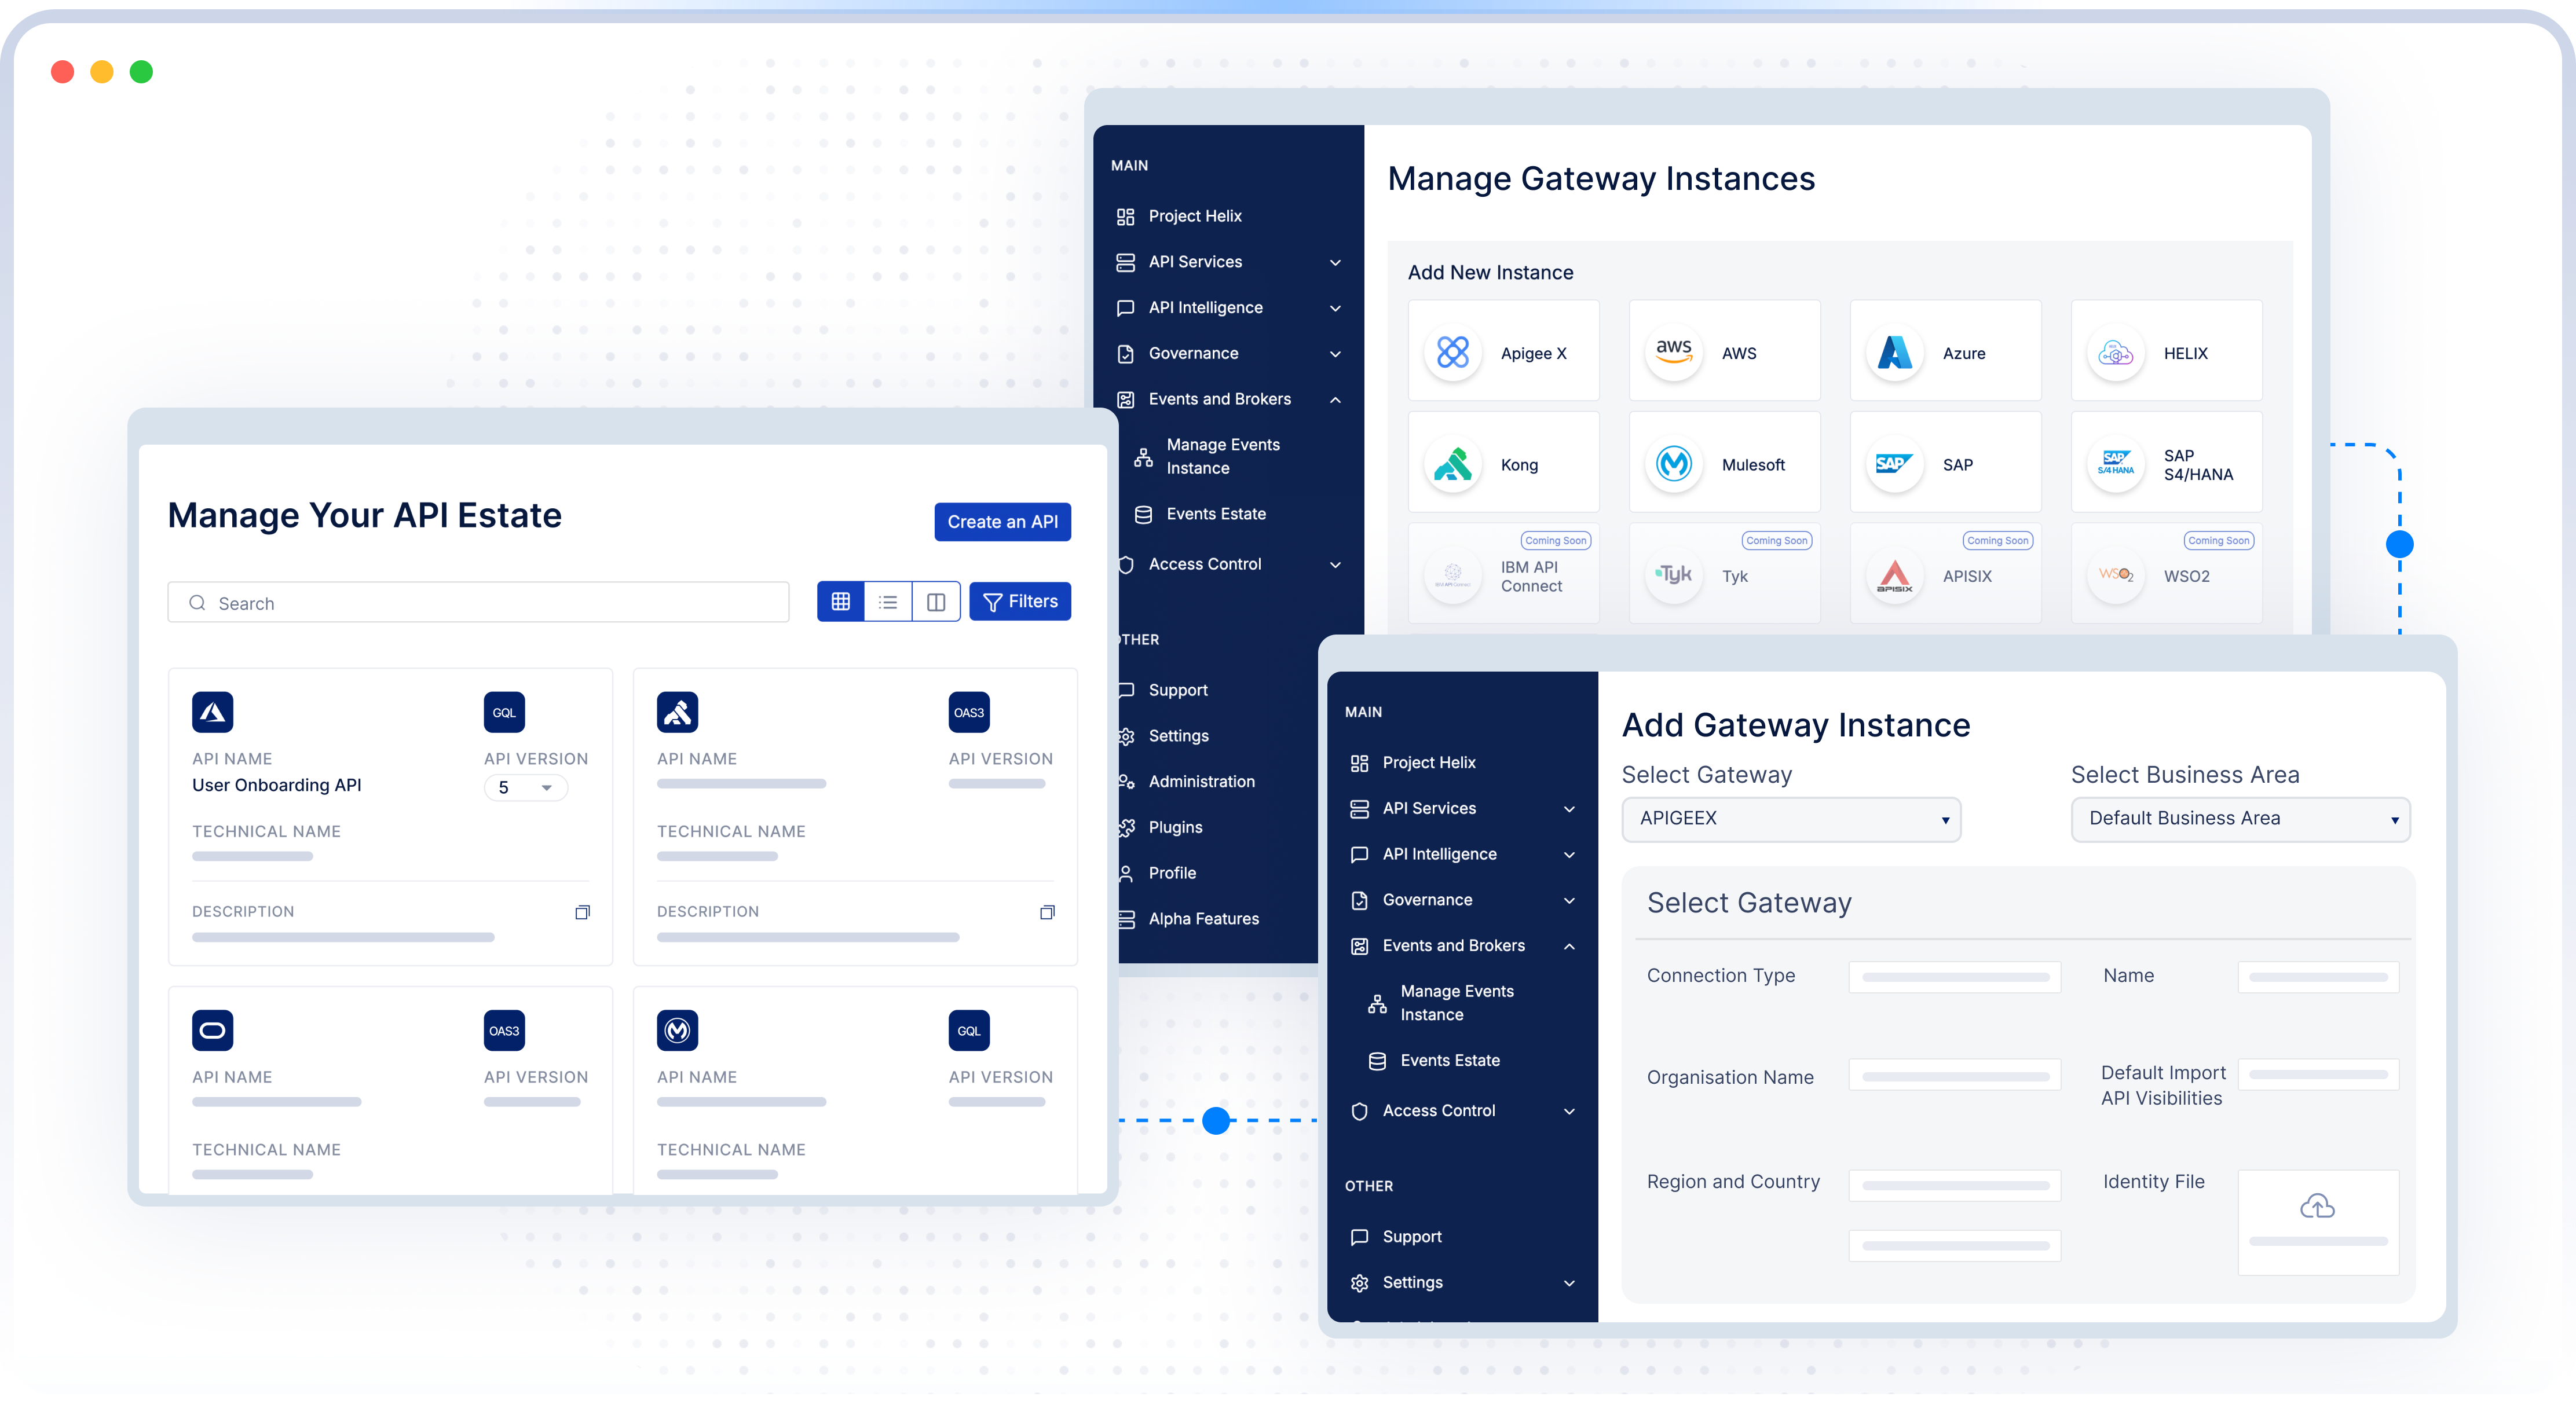Click the blue dot on dashed connector
The width and height of the screenshot is (2576, 1408).
point(1216,1120)
